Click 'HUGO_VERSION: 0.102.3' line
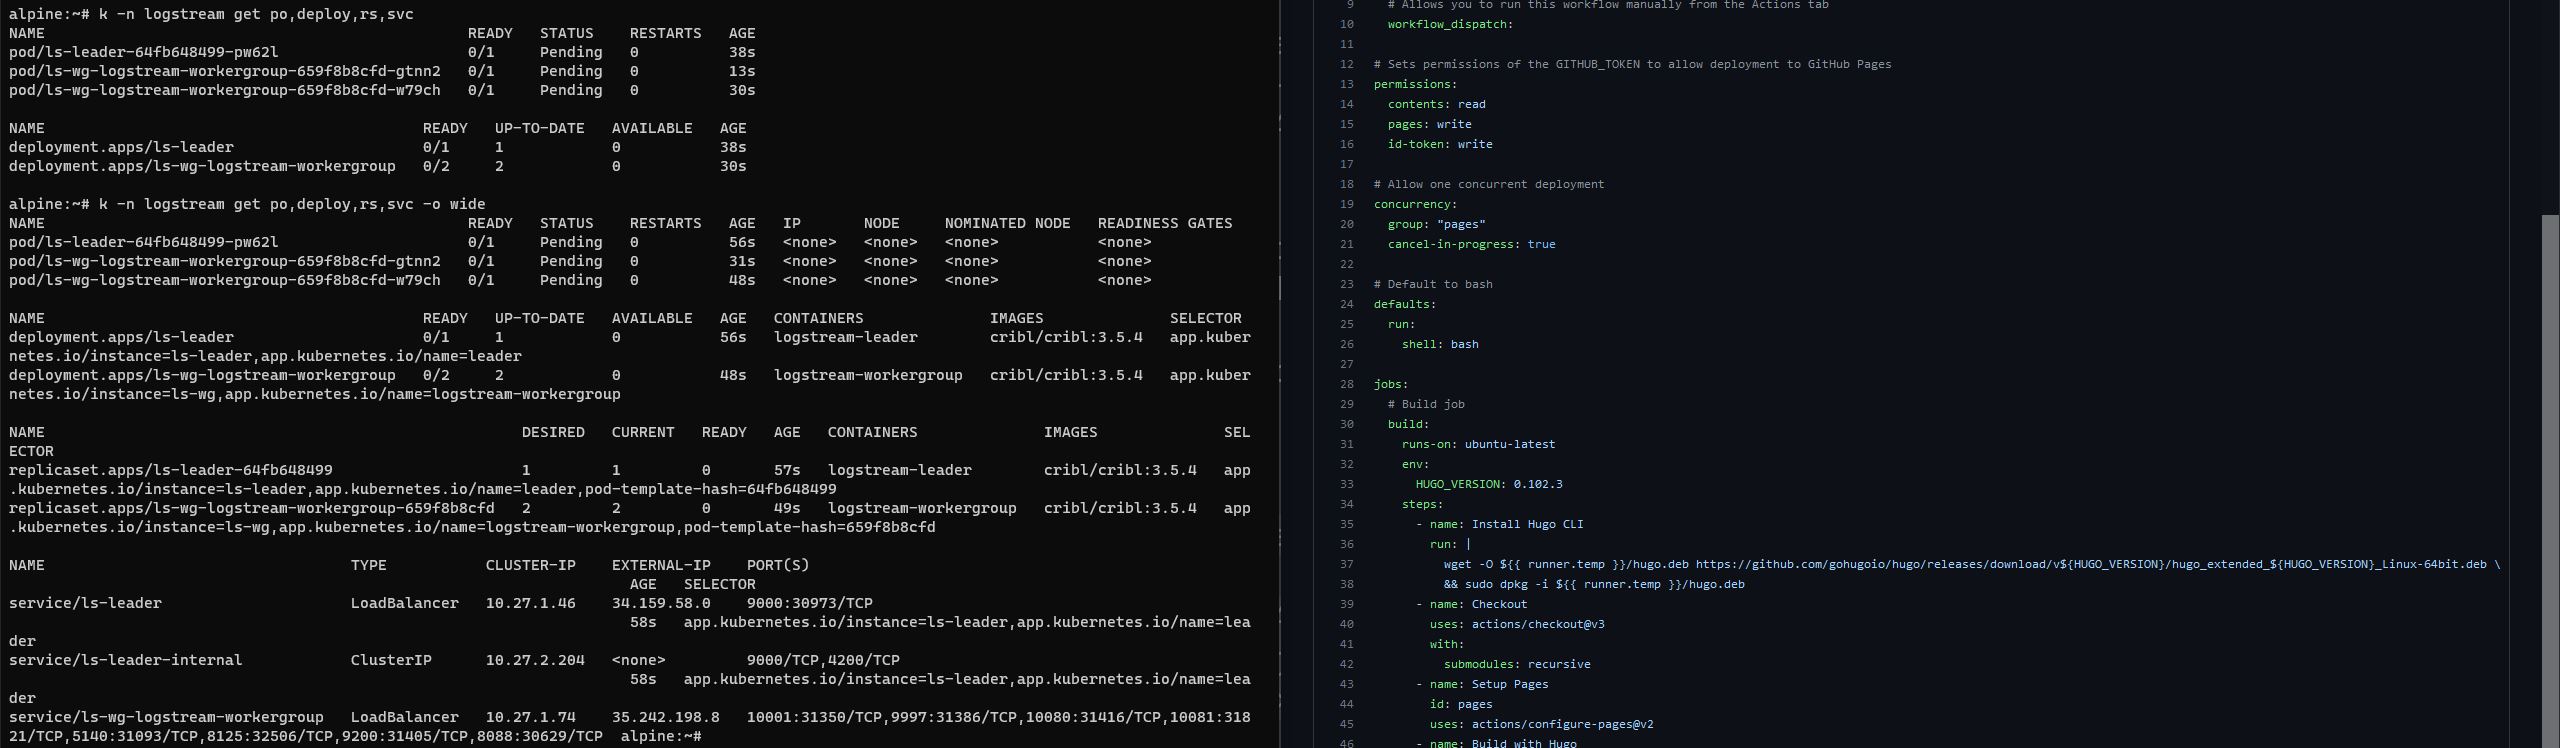 tap(1489, 484)
